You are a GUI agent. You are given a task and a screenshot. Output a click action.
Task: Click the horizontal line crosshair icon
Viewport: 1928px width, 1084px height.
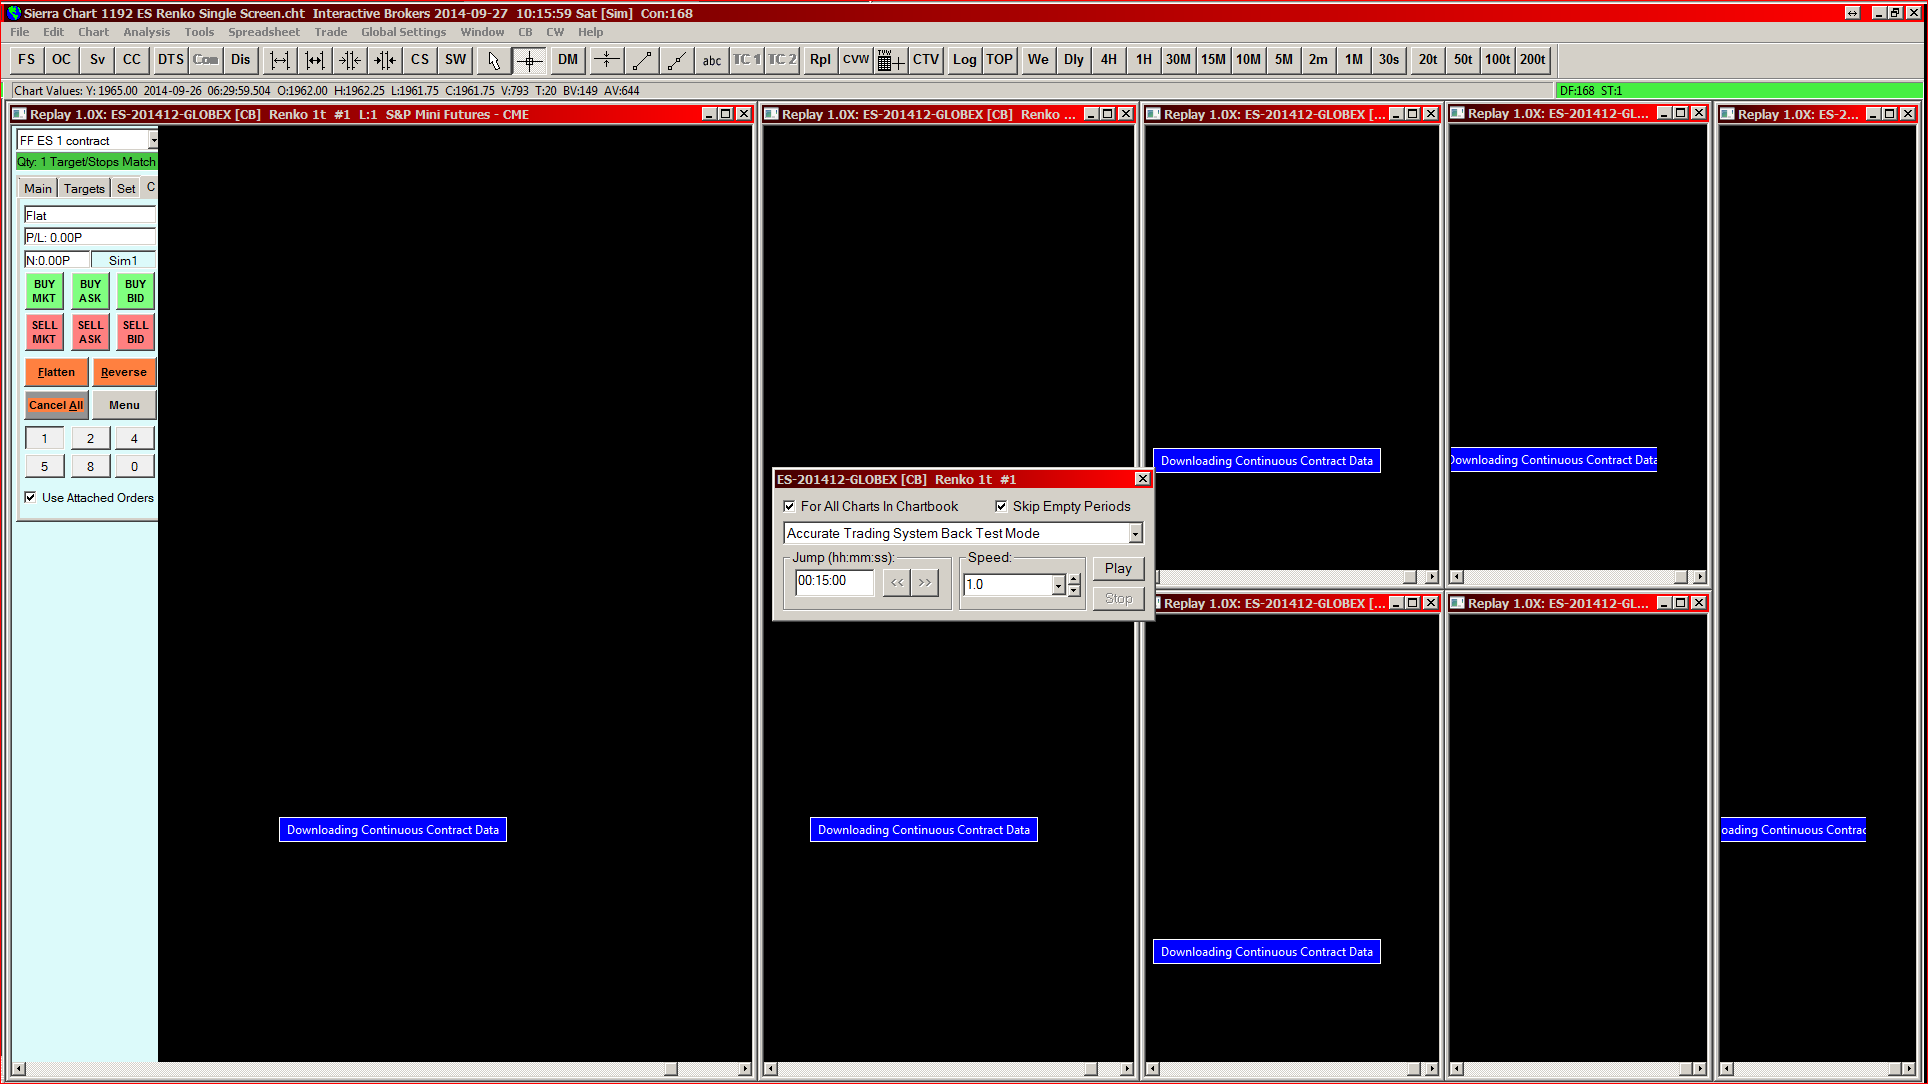[x=606, y=60]
